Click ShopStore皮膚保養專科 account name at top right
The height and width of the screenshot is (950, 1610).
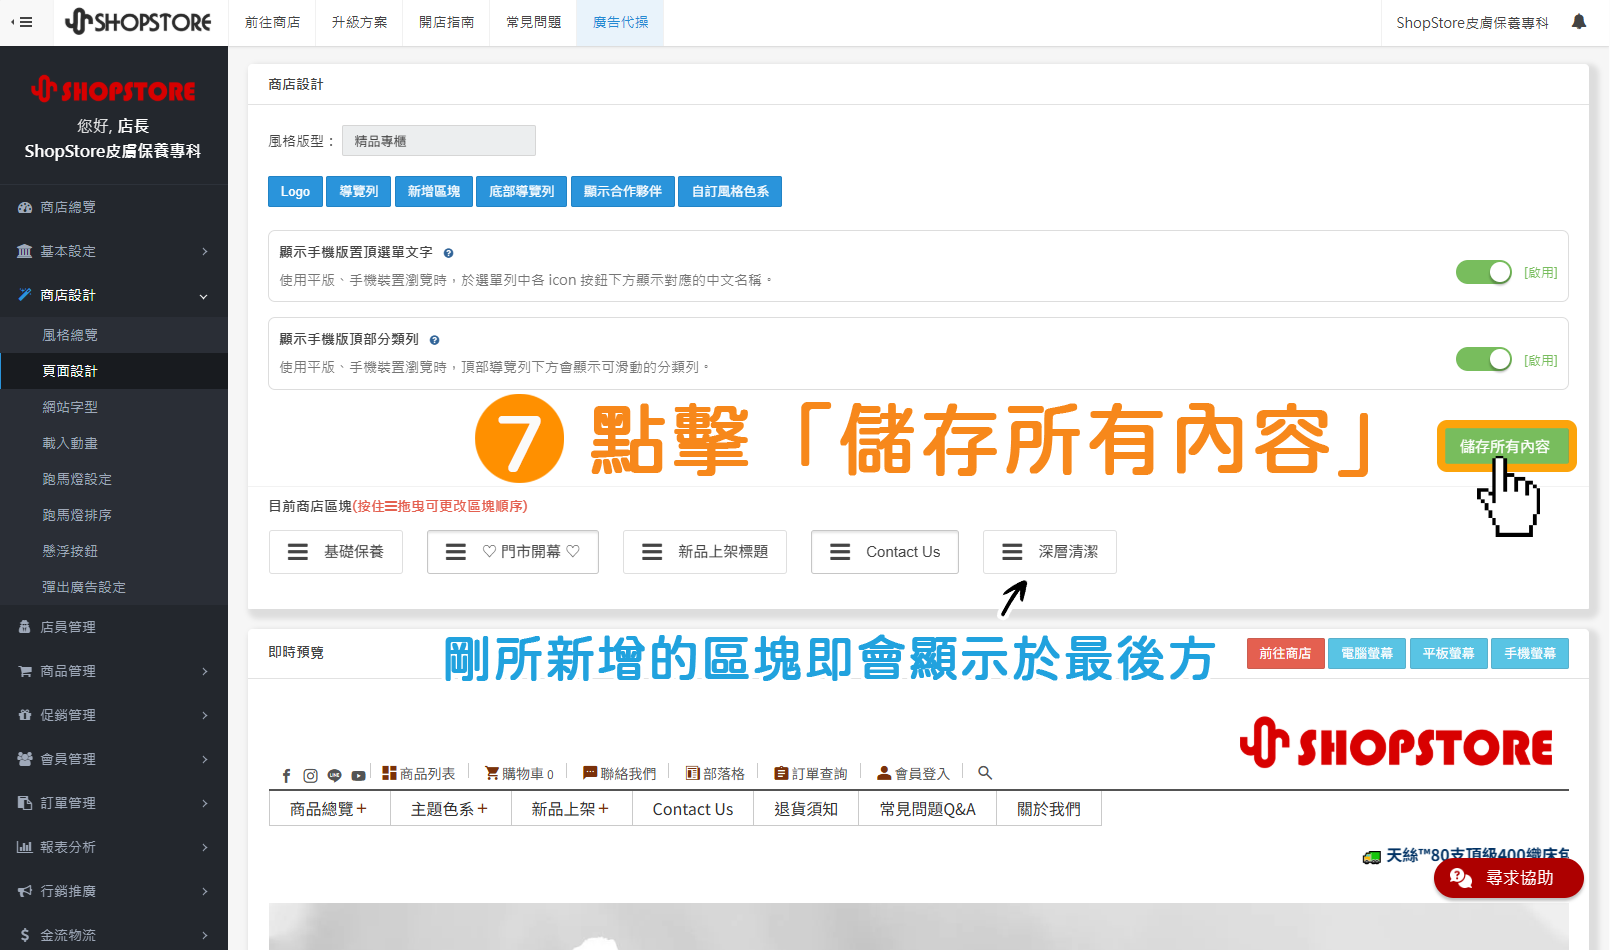point(1472,22)
